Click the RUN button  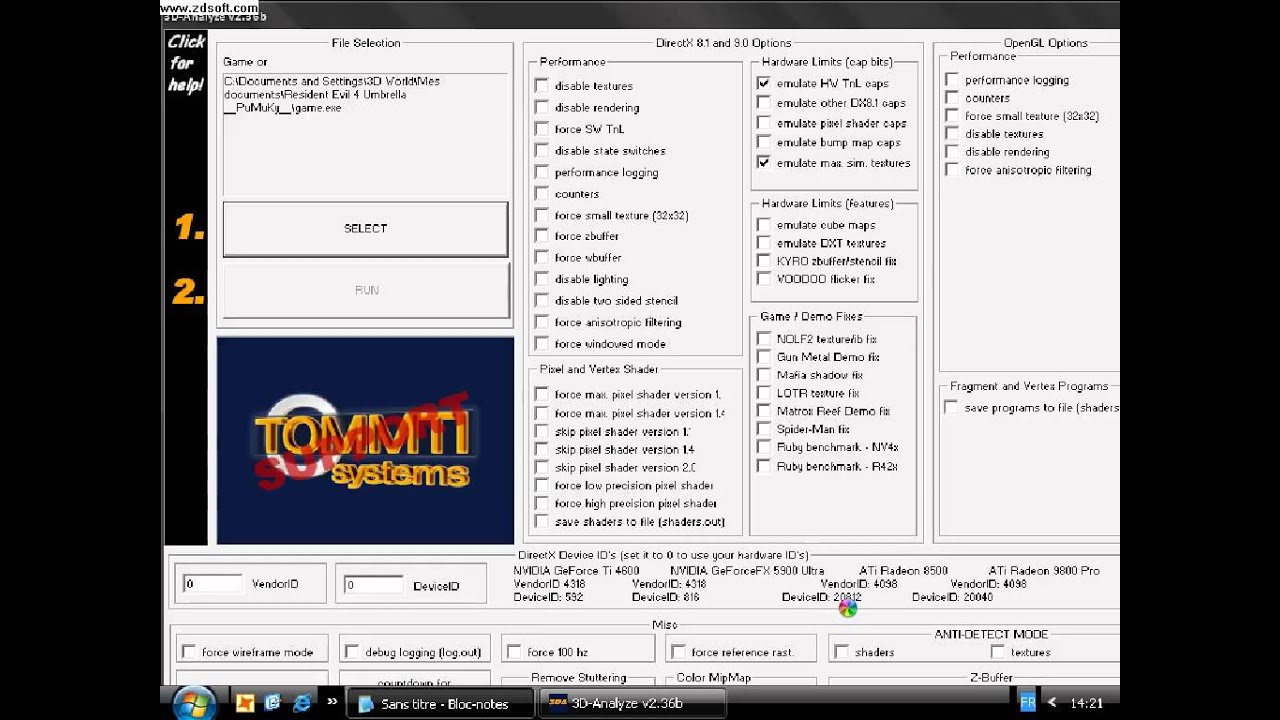(x=366, y=290)
